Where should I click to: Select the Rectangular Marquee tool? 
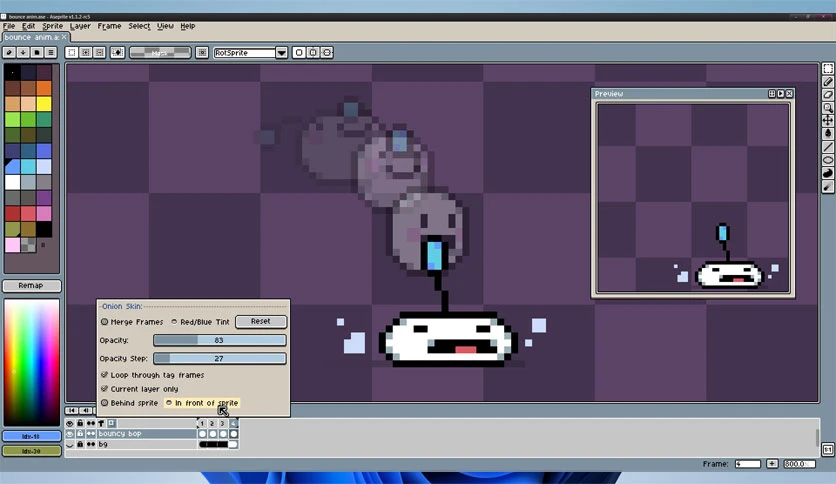pyautogui.click(x=827, y=69)
